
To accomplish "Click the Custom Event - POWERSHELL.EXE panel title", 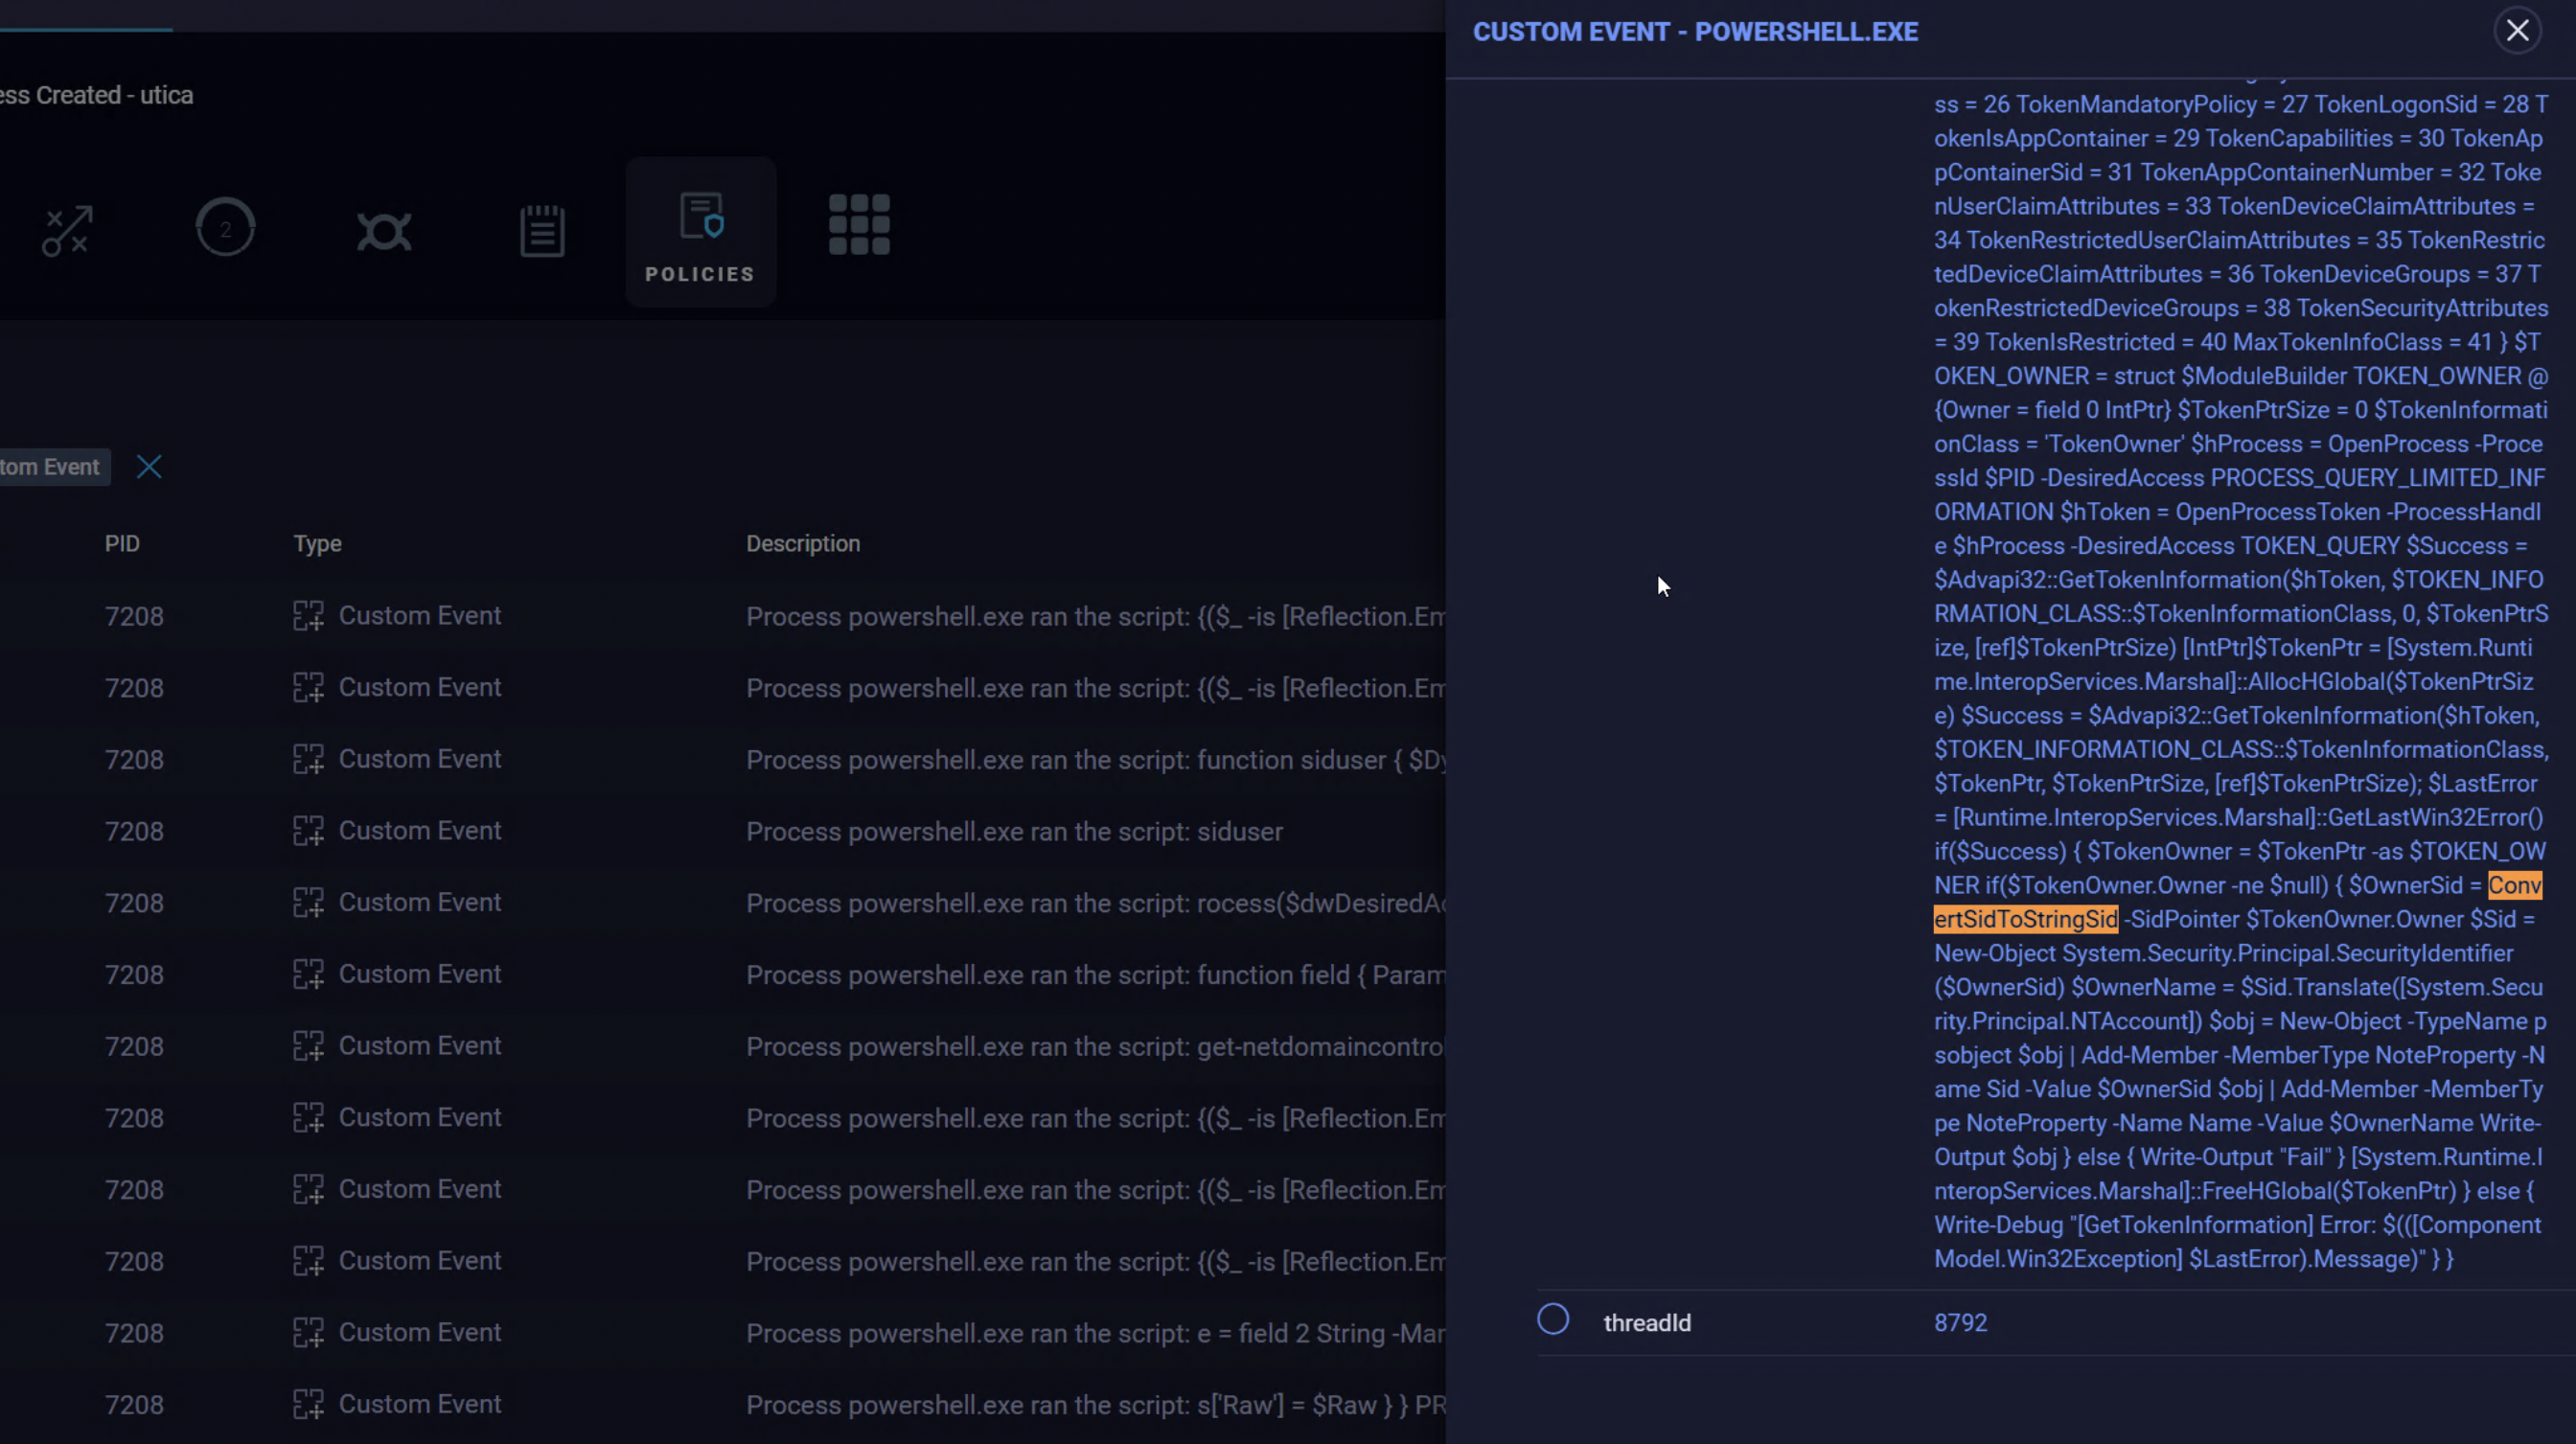I will pyautogui.click(x=1695, y=32).
